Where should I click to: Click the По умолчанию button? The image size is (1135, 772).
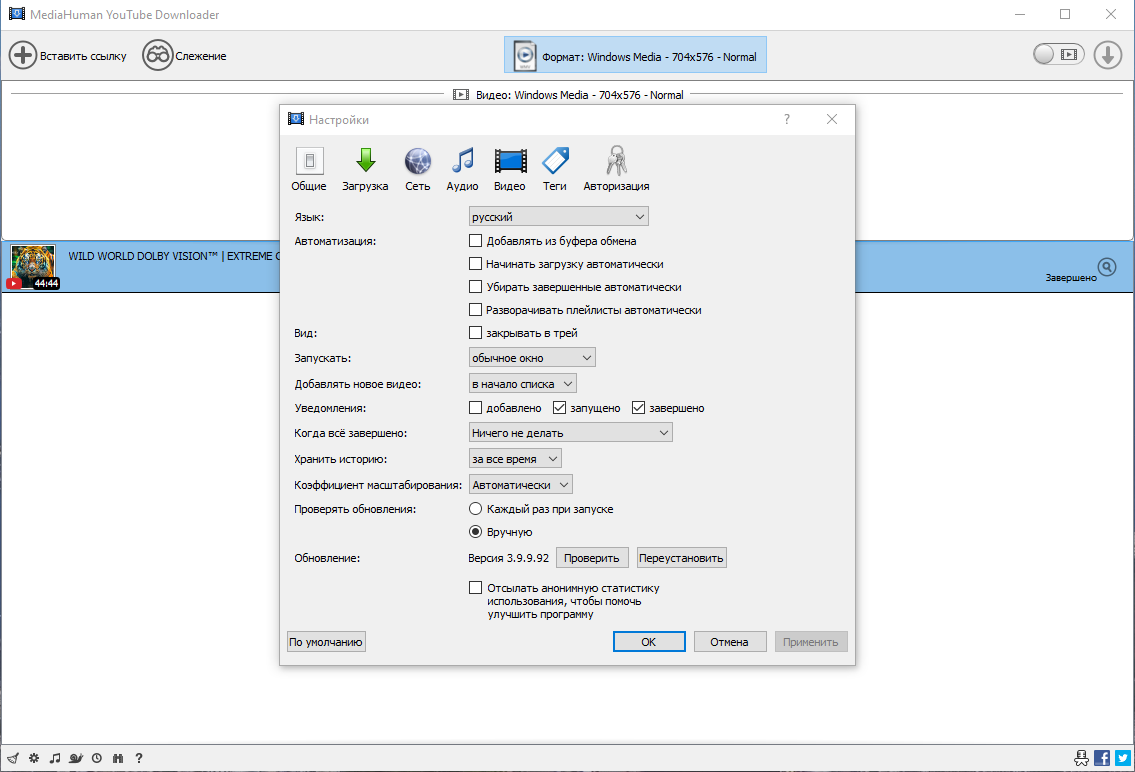[326, 642]
